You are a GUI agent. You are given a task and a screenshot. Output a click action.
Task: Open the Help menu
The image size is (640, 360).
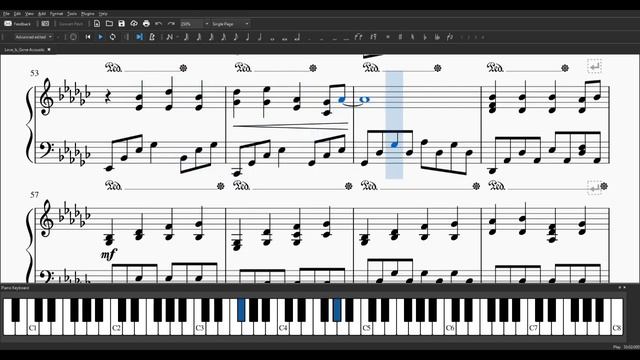pyautogui.click(x=103, y=14)
